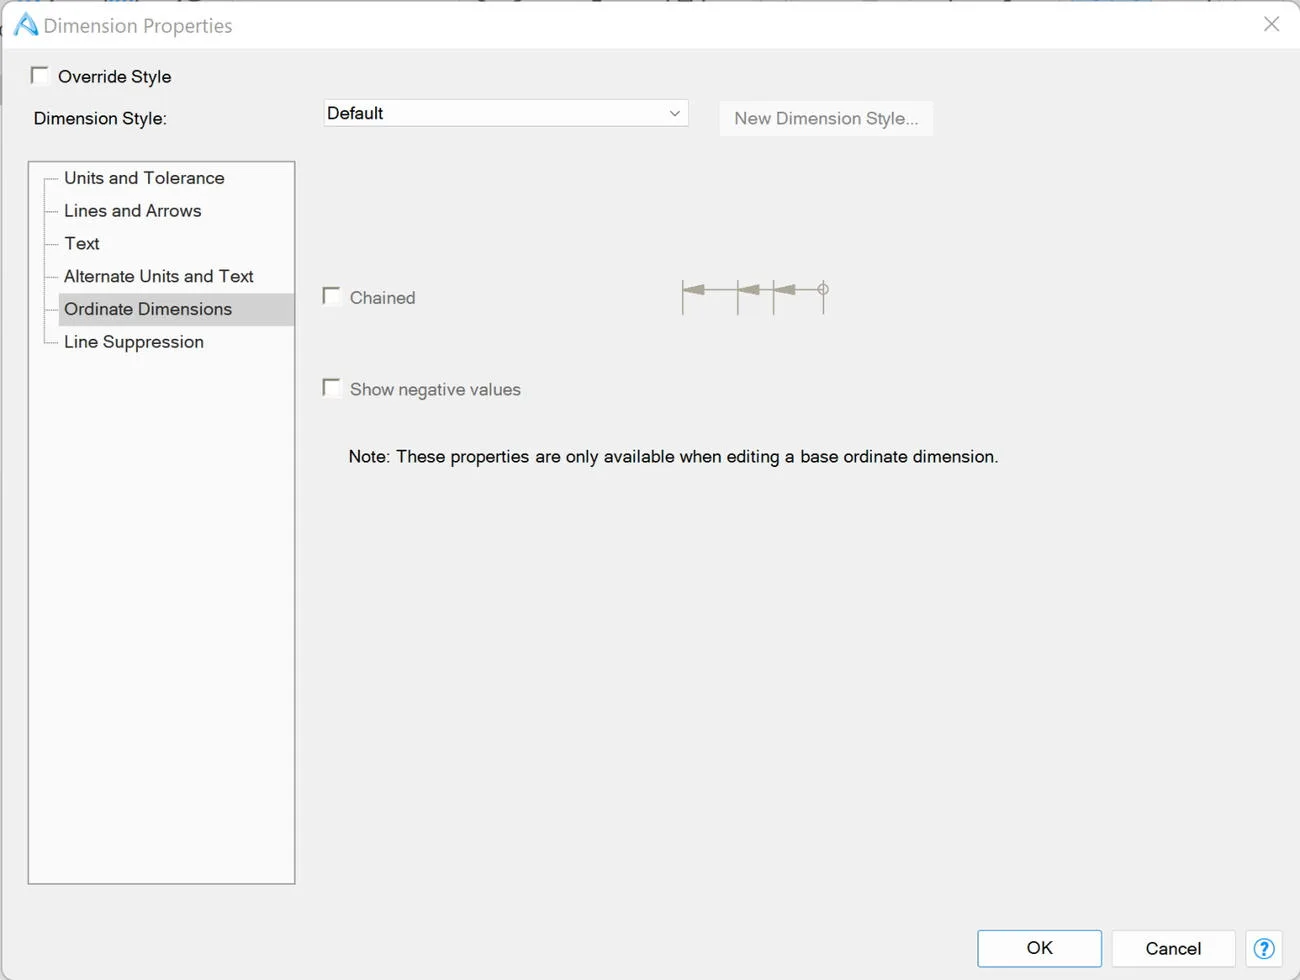This screenshot has width=1300, height=980.
Task: Go to the Text settings category
Action: point(82,244)
